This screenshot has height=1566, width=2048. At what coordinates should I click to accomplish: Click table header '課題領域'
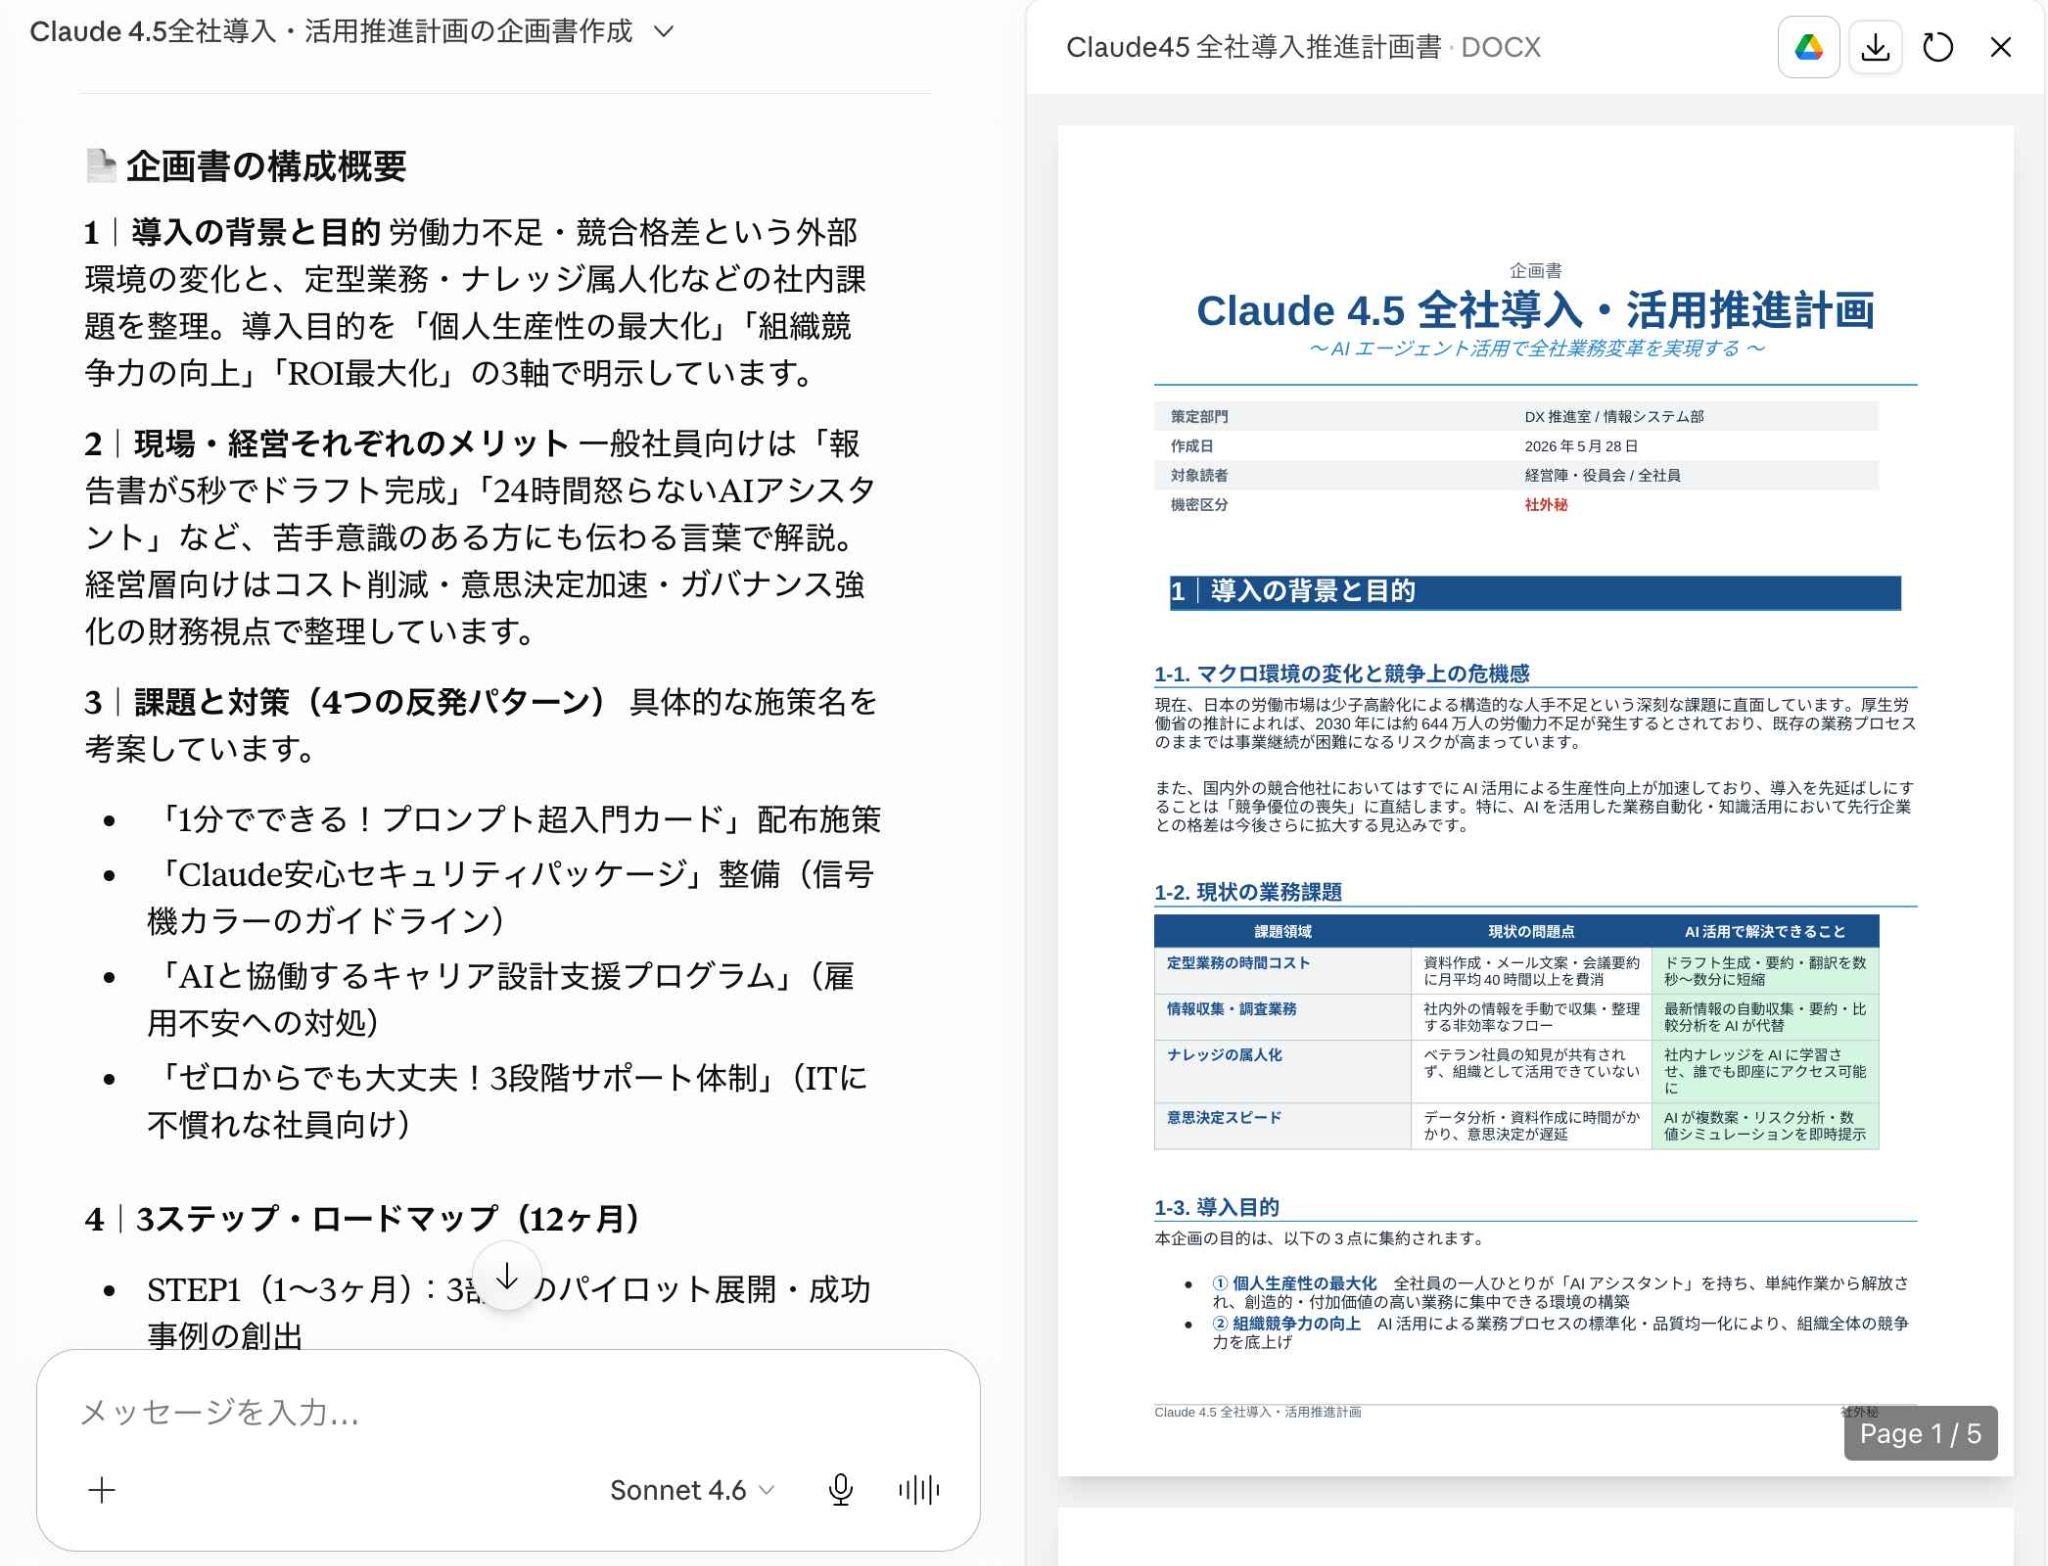click(x=1282, y=930)
